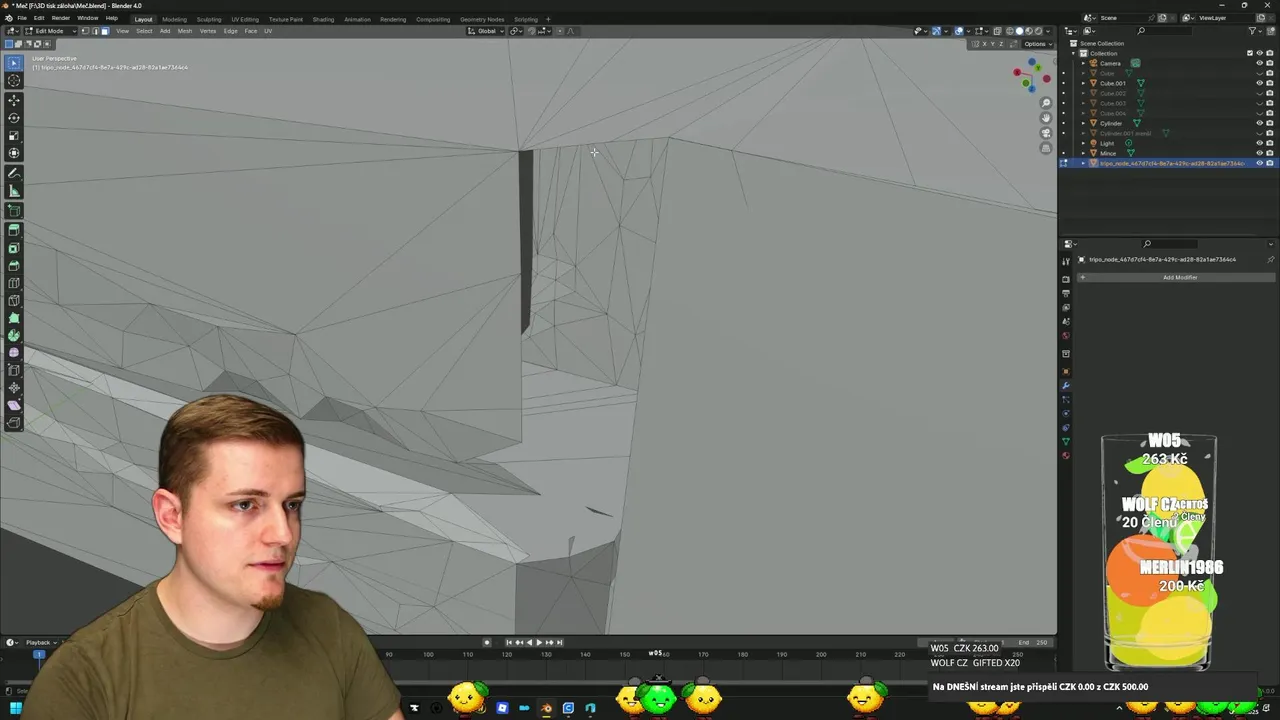Click the End frame field in timeline
Image resolution: width=1280 pixels, height=720 pixels.
pos(1032,642)
